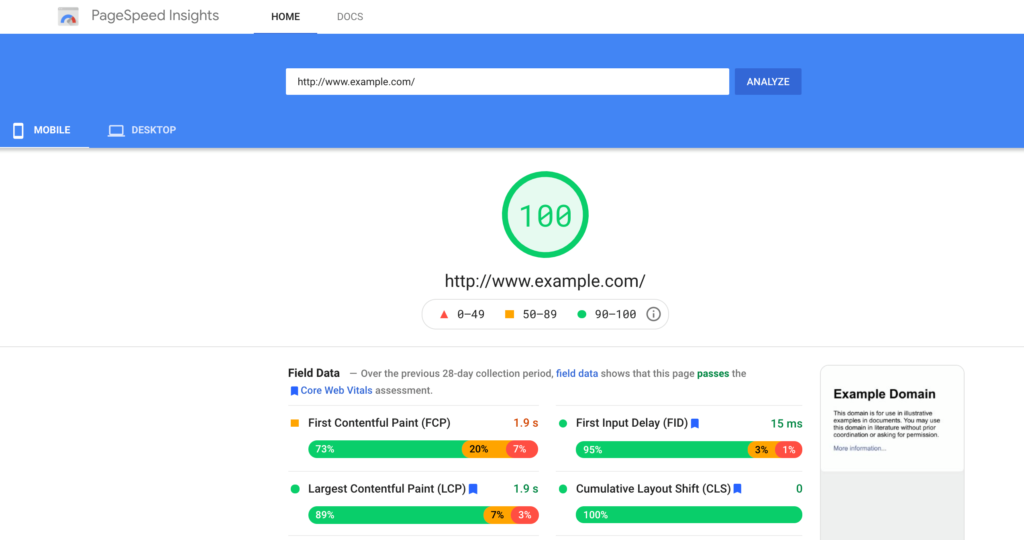The width and height of the screenshot is (1024, 540).
Task: Click the First Contentful Paint (FCP) label
Action: [379, 423]
